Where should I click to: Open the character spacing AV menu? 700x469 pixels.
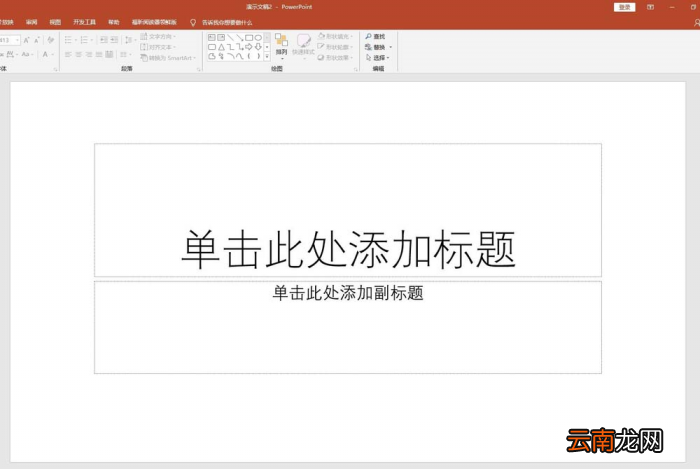tap(12, 54)
